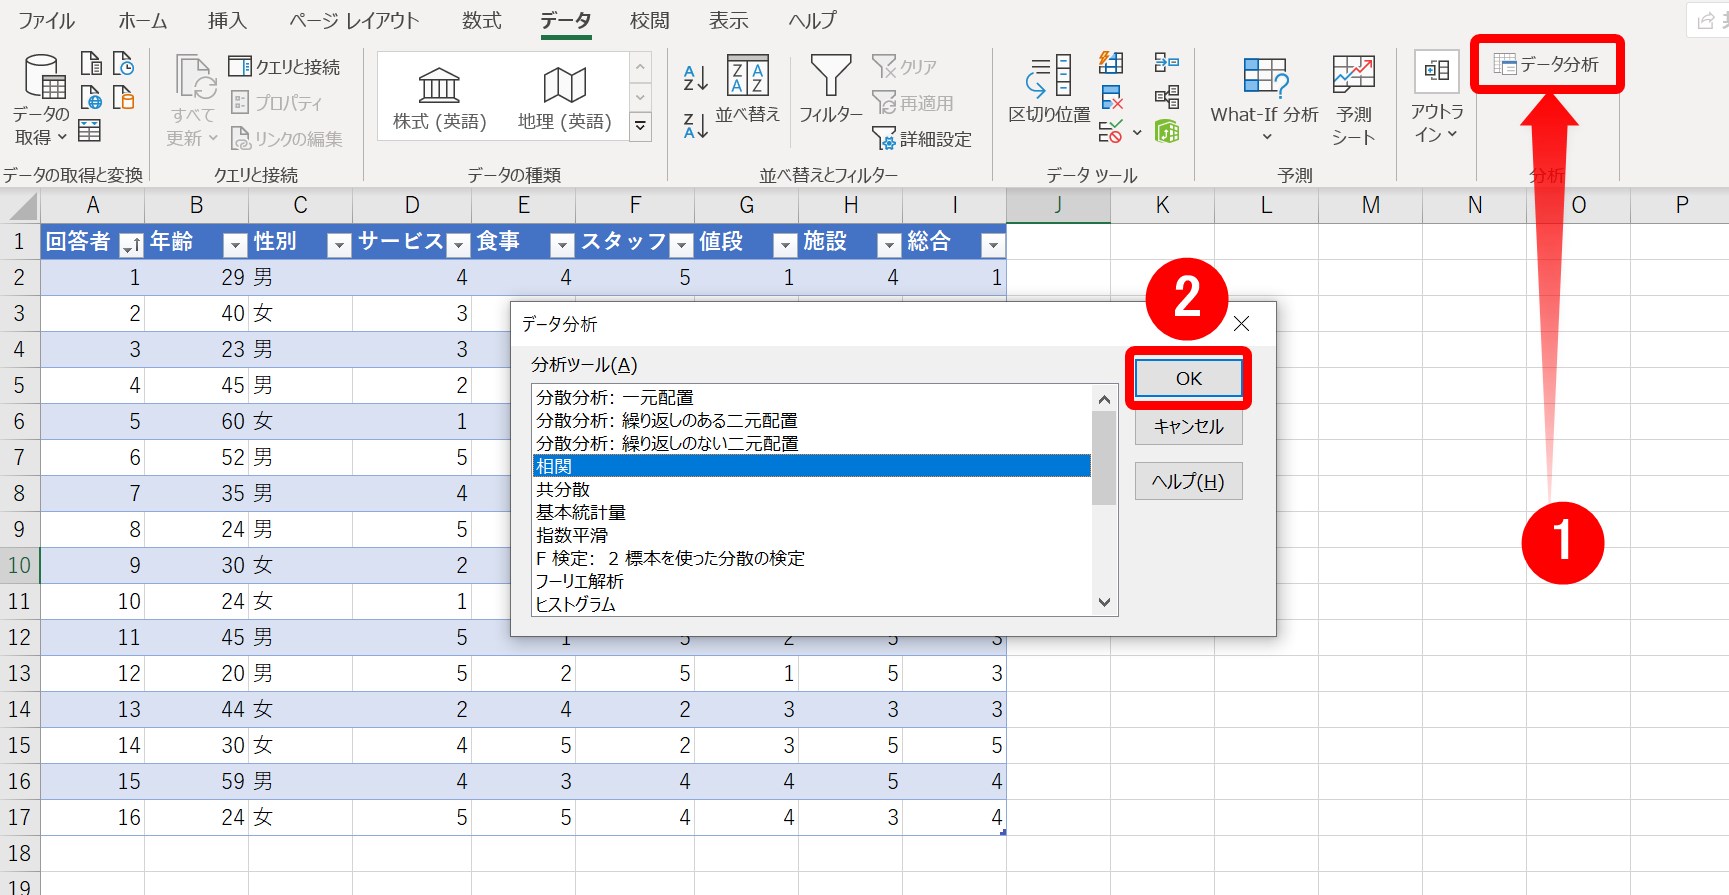Screen dimensions: 1729x895
Task: Open the 回答者 column filter dropdown
Action: (x=131, y=245)
